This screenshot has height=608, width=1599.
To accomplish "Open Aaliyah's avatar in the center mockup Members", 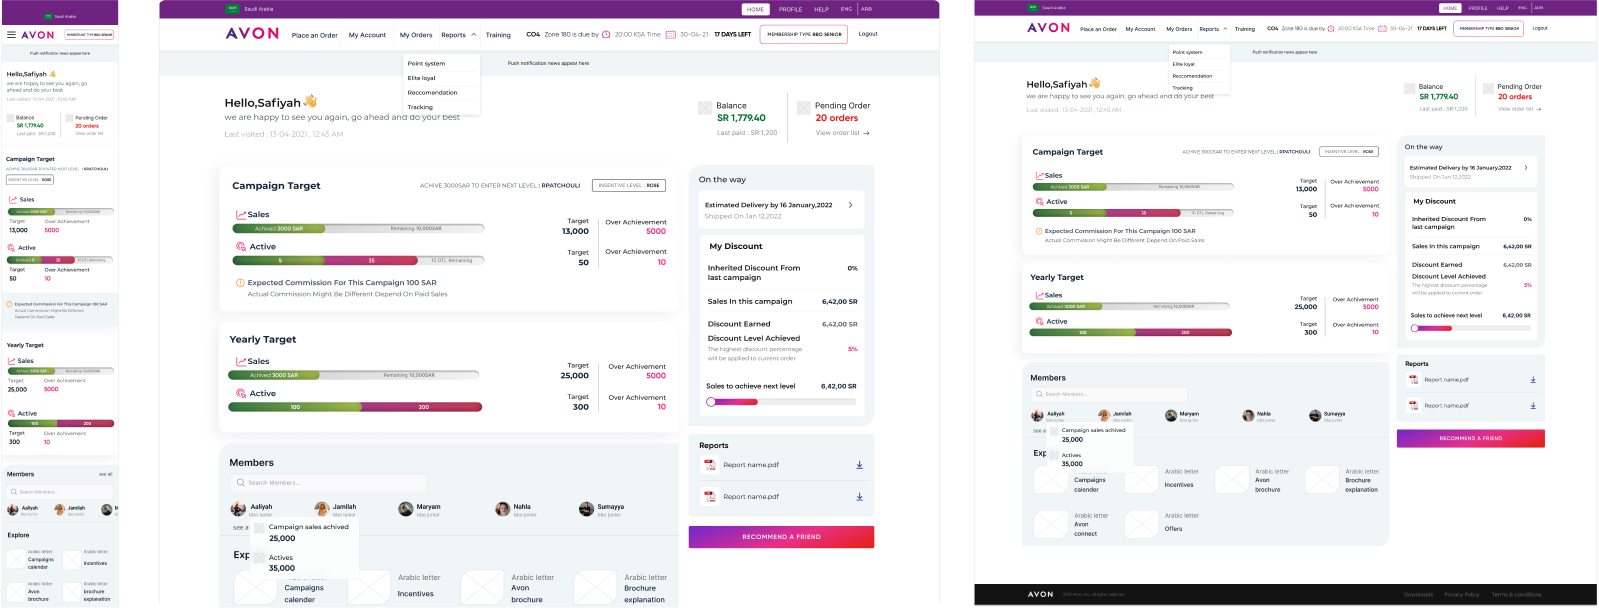I will tap(238, 509).
